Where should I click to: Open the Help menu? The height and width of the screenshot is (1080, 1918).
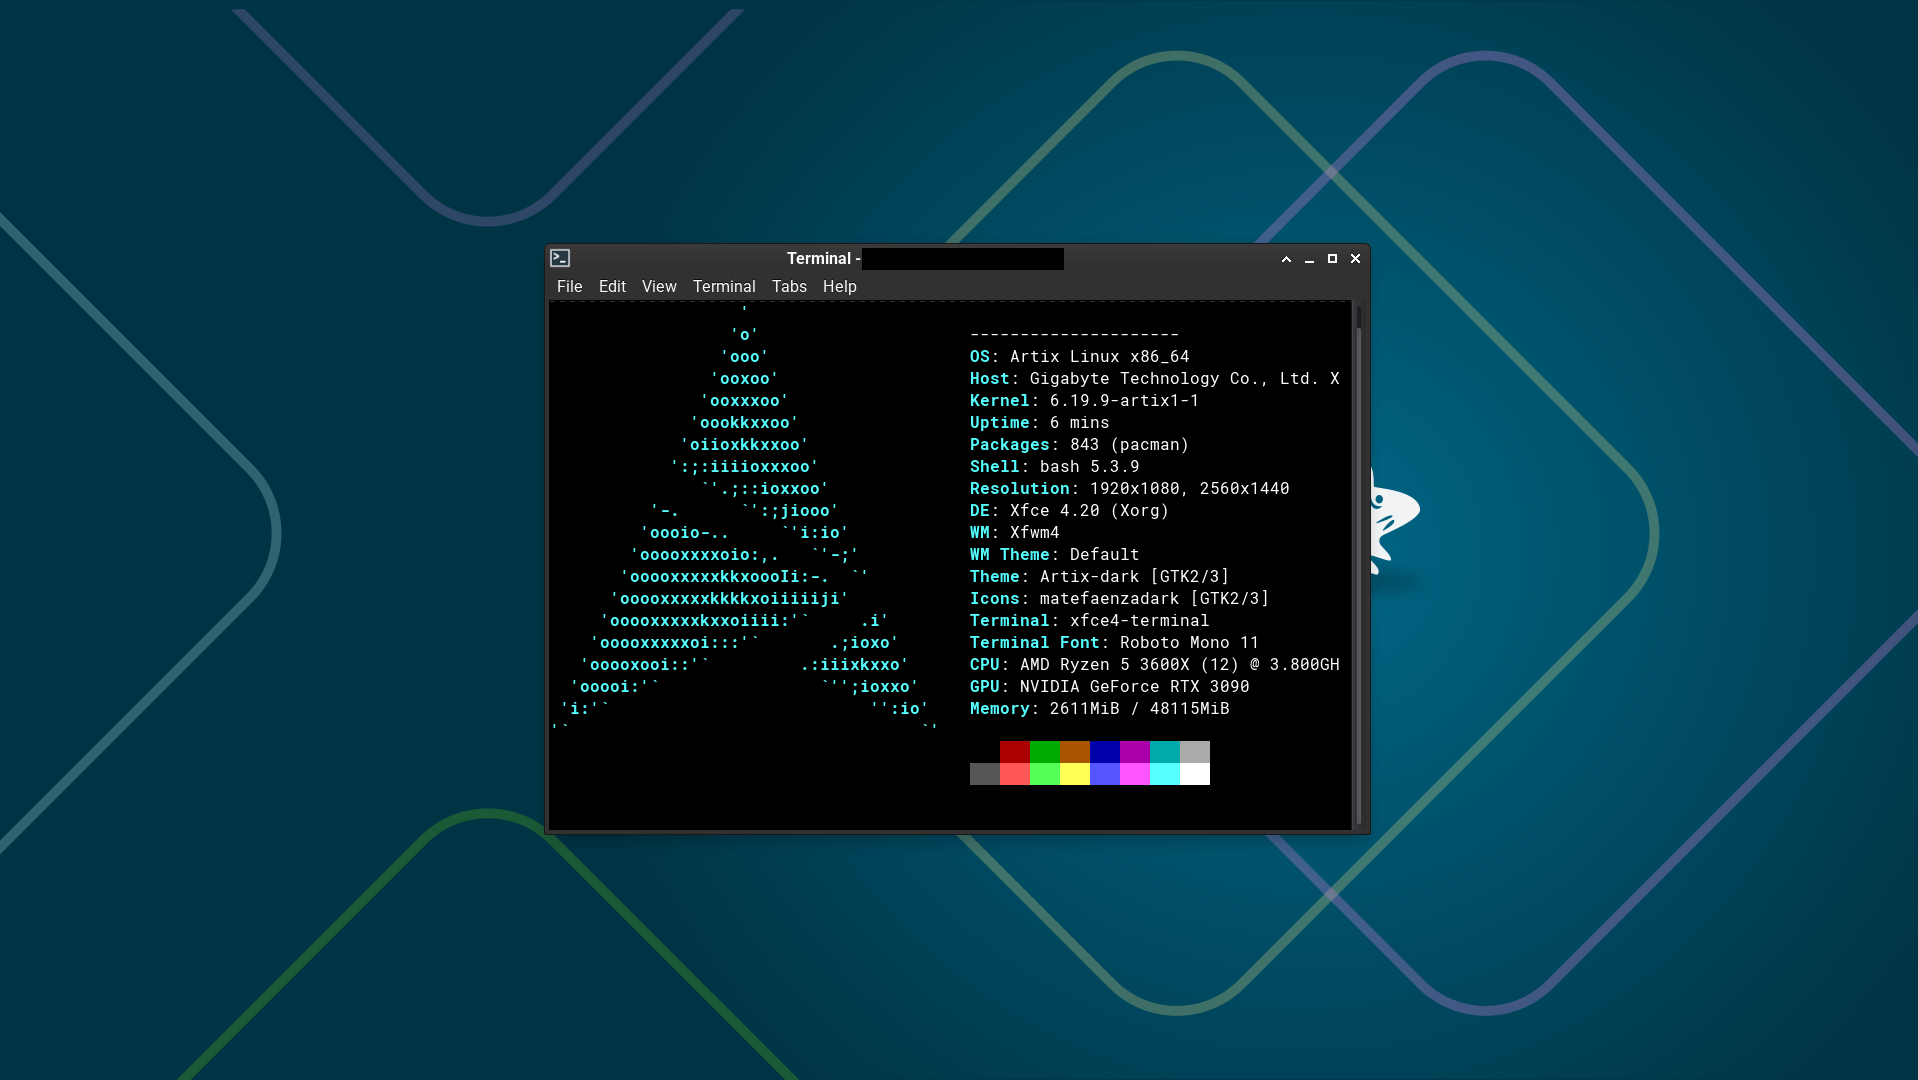[840, 286]
